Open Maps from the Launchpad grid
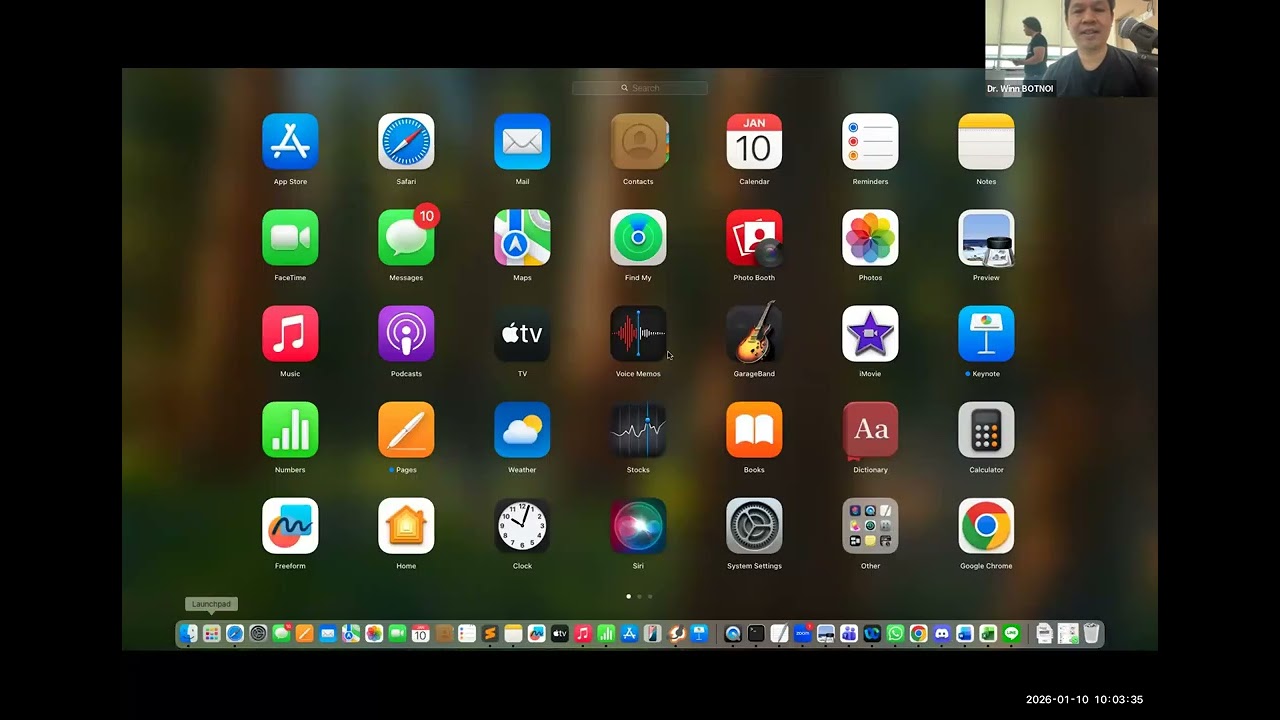Viewport: 1280px width, 720px height. (x=522, y=237)
